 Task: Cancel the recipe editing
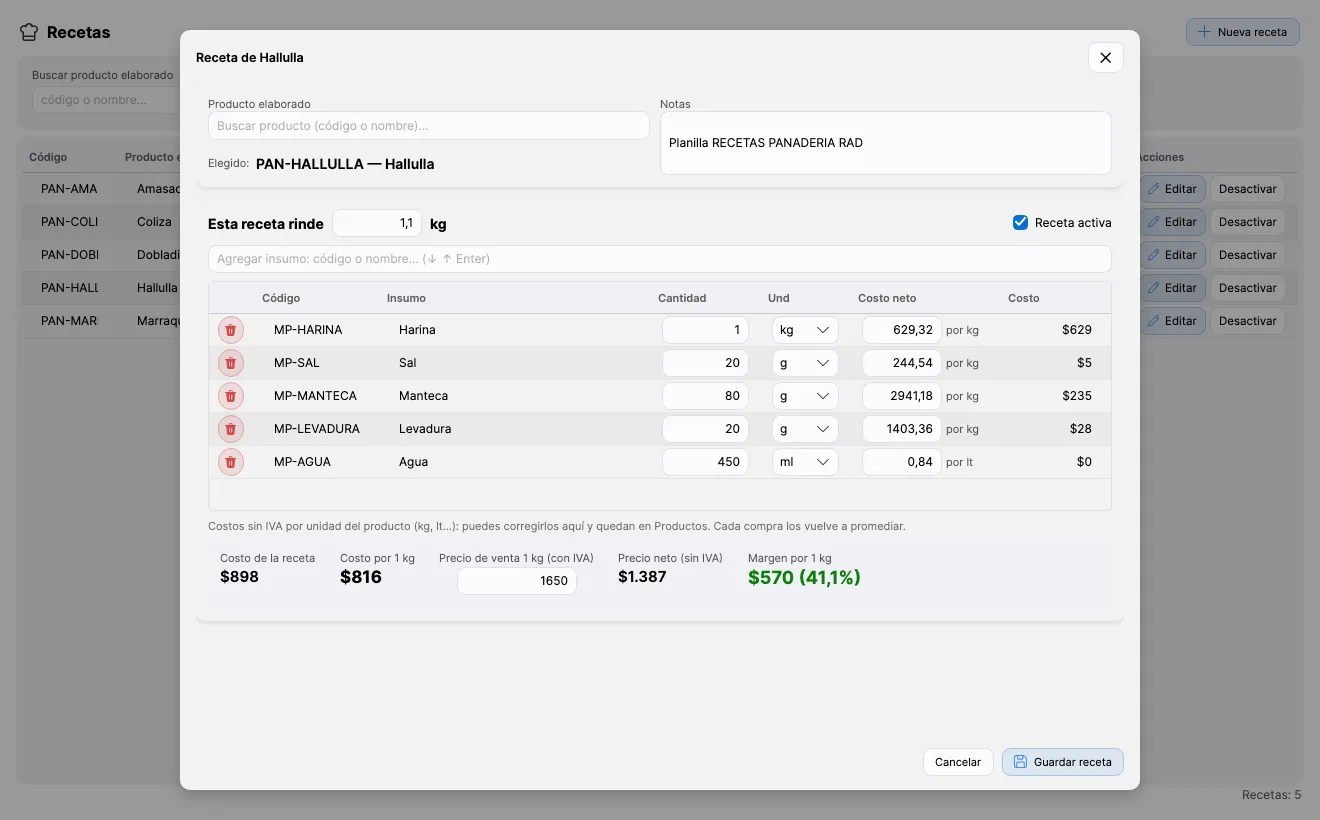tap(958, 762)
